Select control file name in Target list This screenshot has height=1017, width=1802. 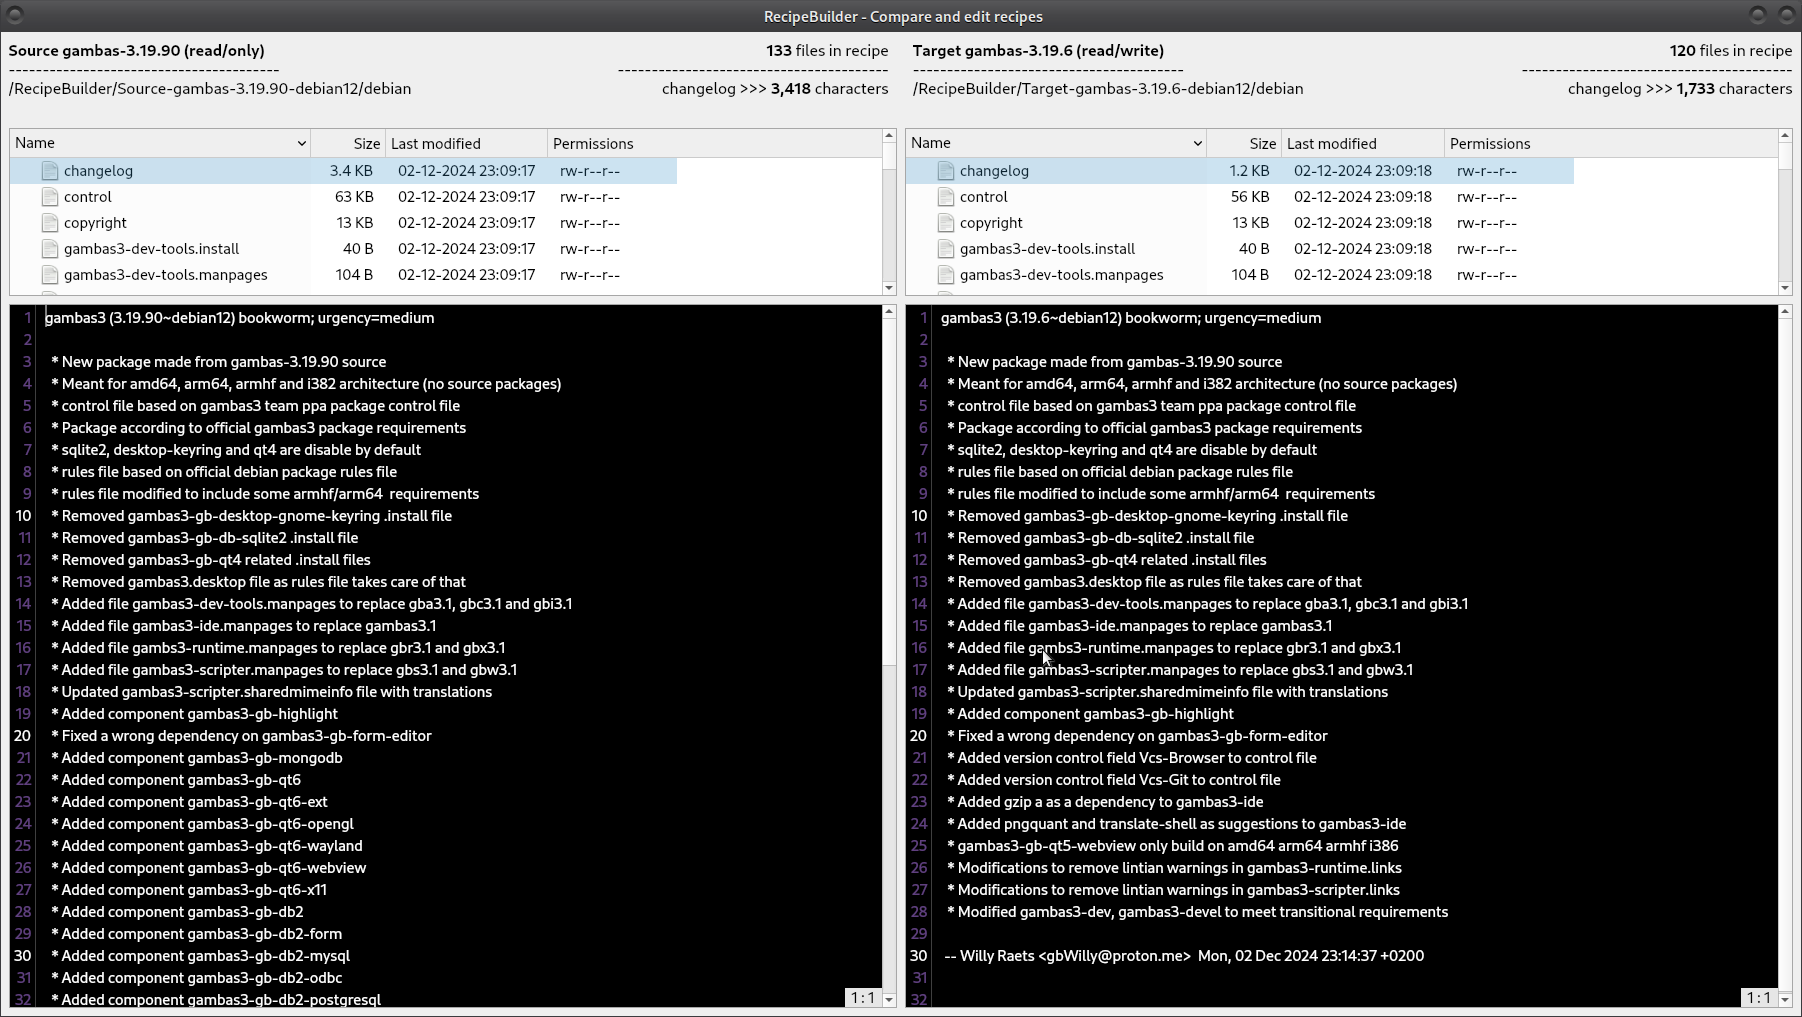(x=984, y=197)
